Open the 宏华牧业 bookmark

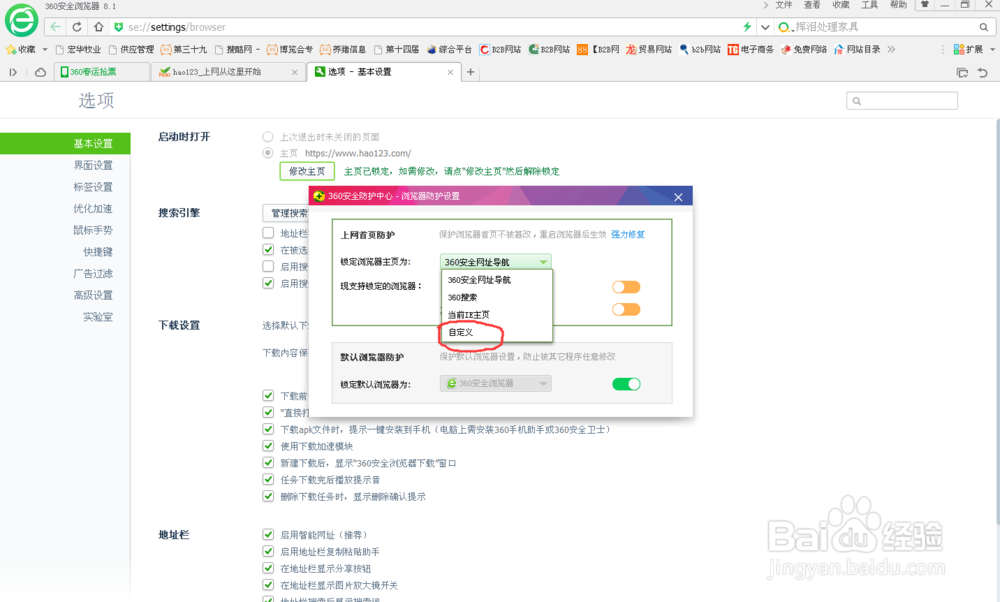pyautogui.click(x=78, y=49)
